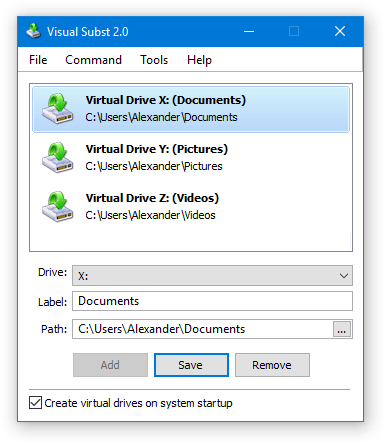Toggle Create virtual drives on system startup checkbox

point(35,403)
